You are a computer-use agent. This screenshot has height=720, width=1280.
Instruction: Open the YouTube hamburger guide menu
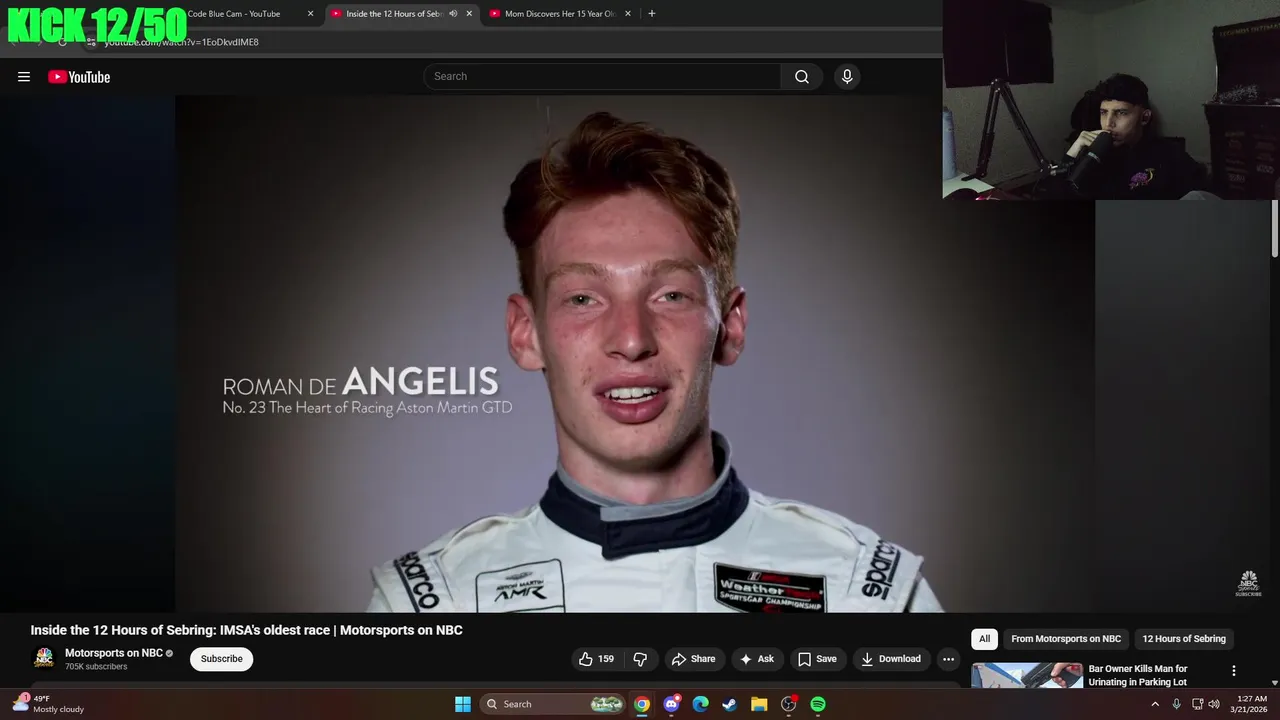click(24, 77)
